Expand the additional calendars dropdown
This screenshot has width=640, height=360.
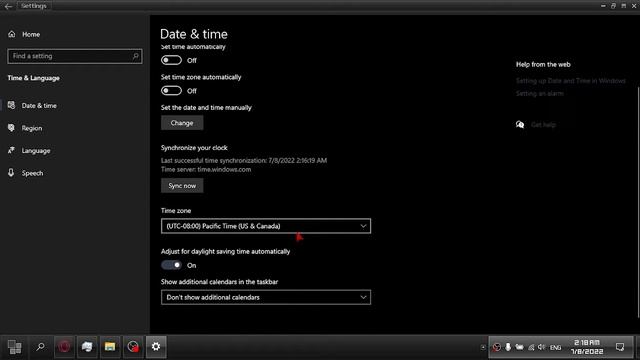(x=266, y=297)
